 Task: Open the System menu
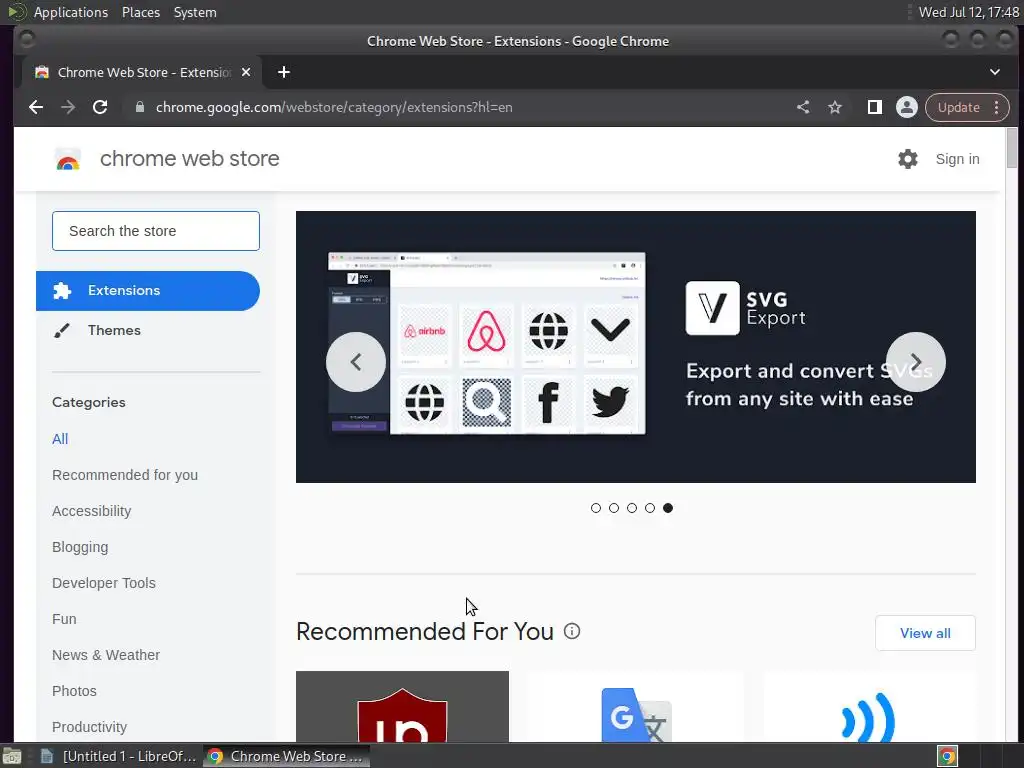pyautogui.click(x=195, y=12)
